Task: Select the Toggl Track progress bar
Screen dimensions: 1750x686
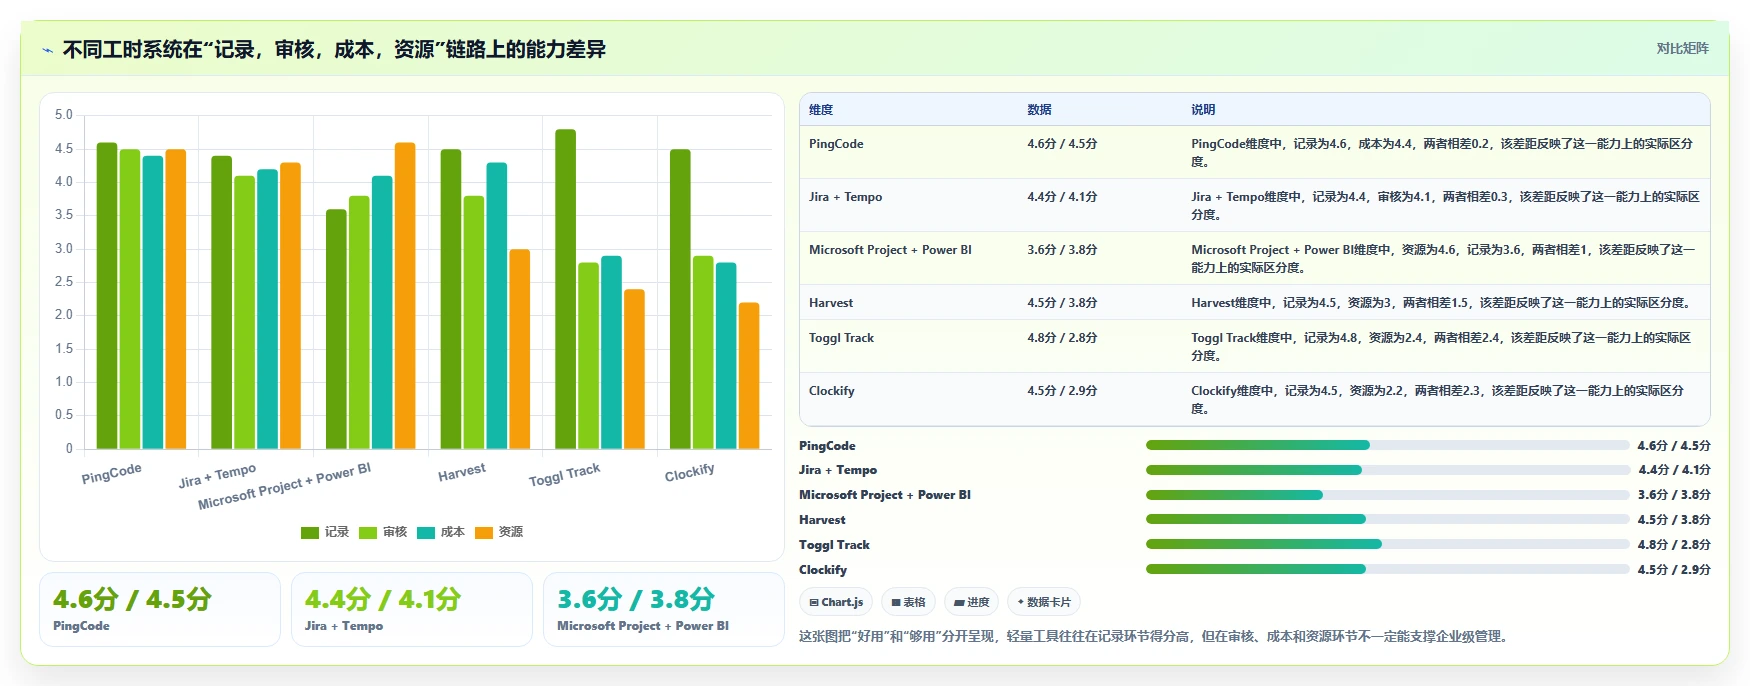Action: point(1388,544)
